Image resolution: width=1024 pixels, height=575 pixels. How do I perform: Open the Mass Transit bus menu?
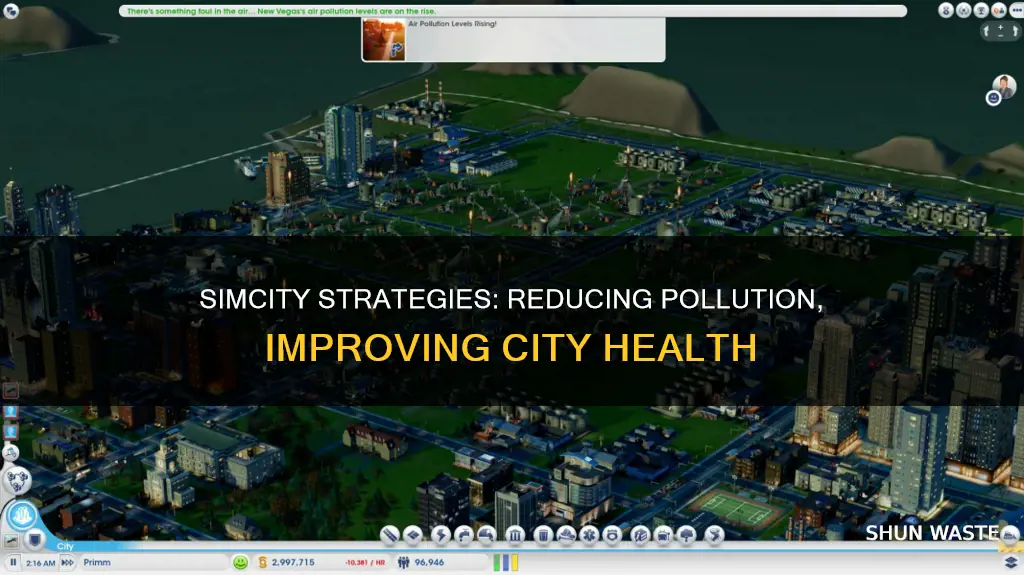[x=664, y=535]
